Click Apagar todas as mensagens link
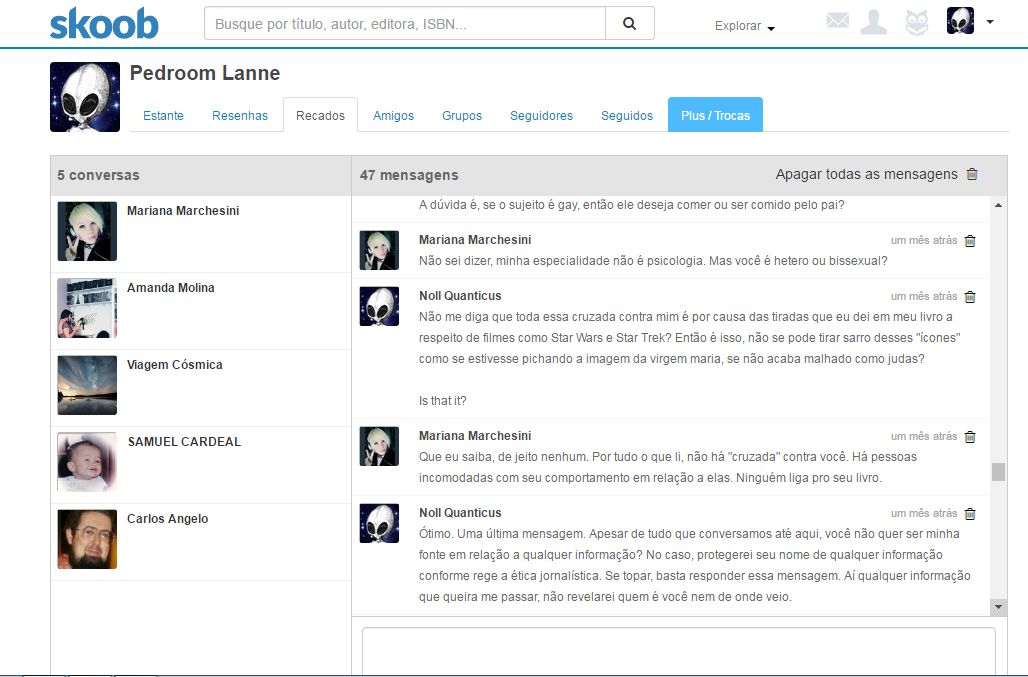This screenshot has height=677, width=1028. [x=866, y=174]
